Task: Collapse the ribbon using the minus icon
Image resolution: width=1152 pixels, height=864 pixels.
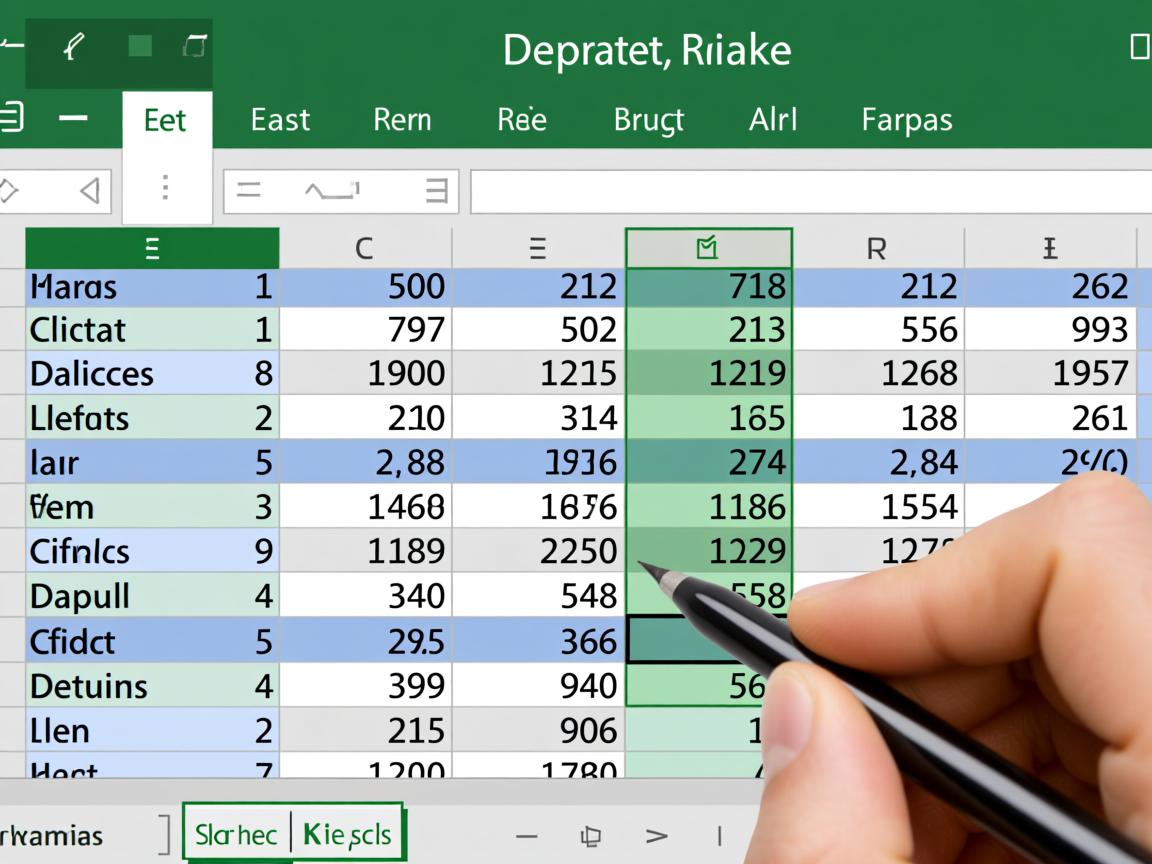Action: (72, 118)
